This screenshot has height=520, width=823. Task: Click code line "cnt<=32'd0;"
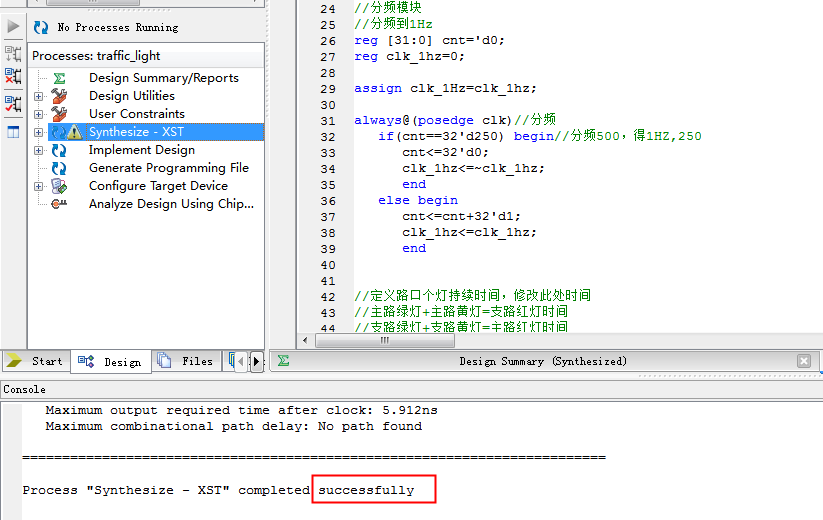(x=446, y=152)
